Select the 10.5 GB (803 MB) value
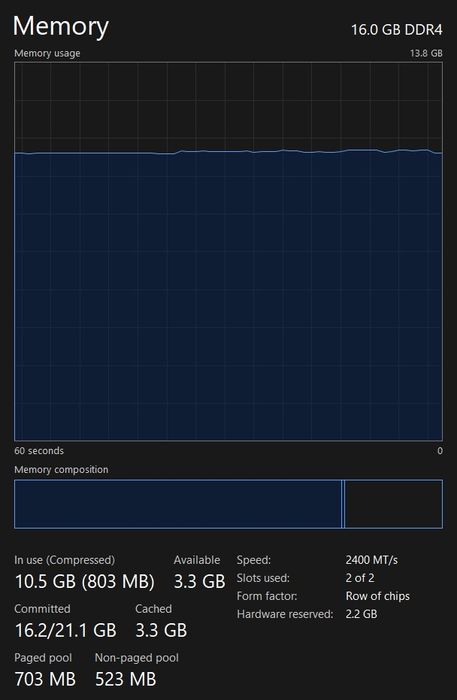The height and width of the screenshot is (700, 457). pos(85,582)
